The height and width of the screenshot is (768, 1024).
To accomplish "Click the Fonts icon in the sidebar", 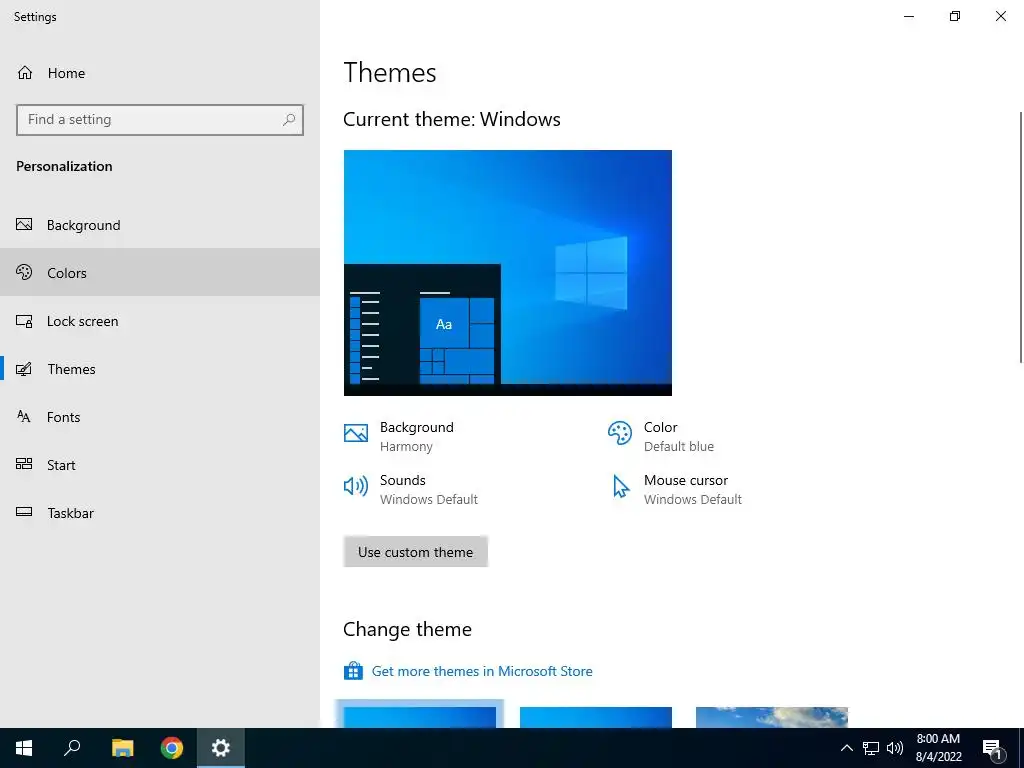I will [x=24, y=417].
